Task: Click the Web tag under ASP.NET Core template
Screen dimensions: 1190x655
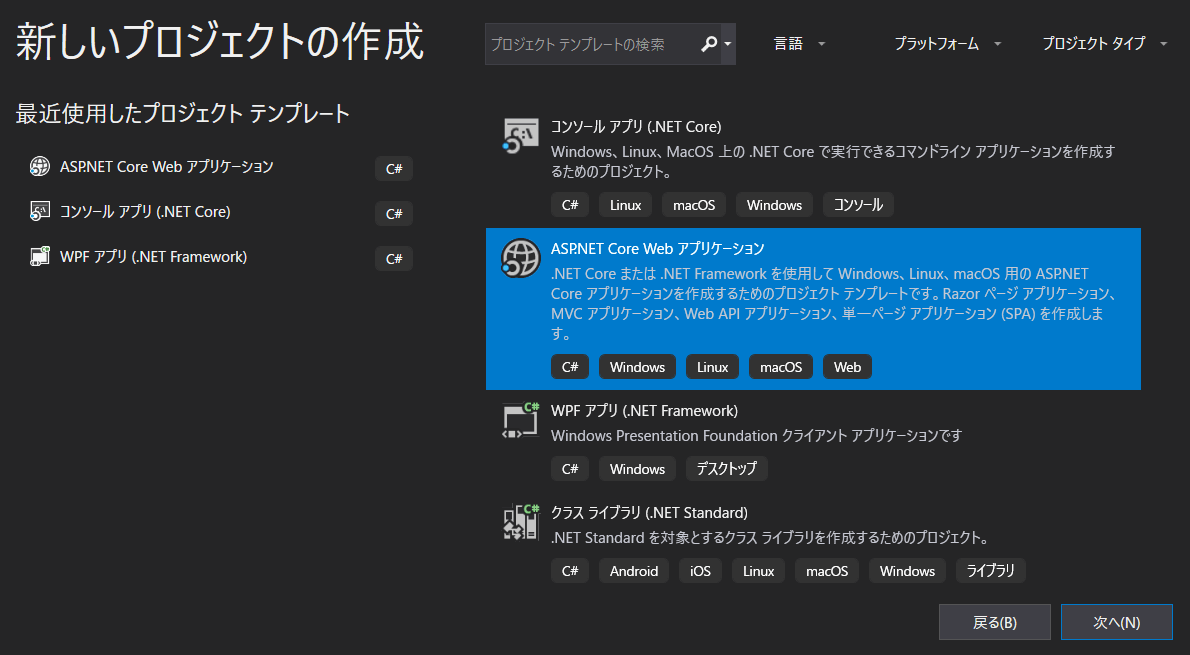Action: coord(847,367)
